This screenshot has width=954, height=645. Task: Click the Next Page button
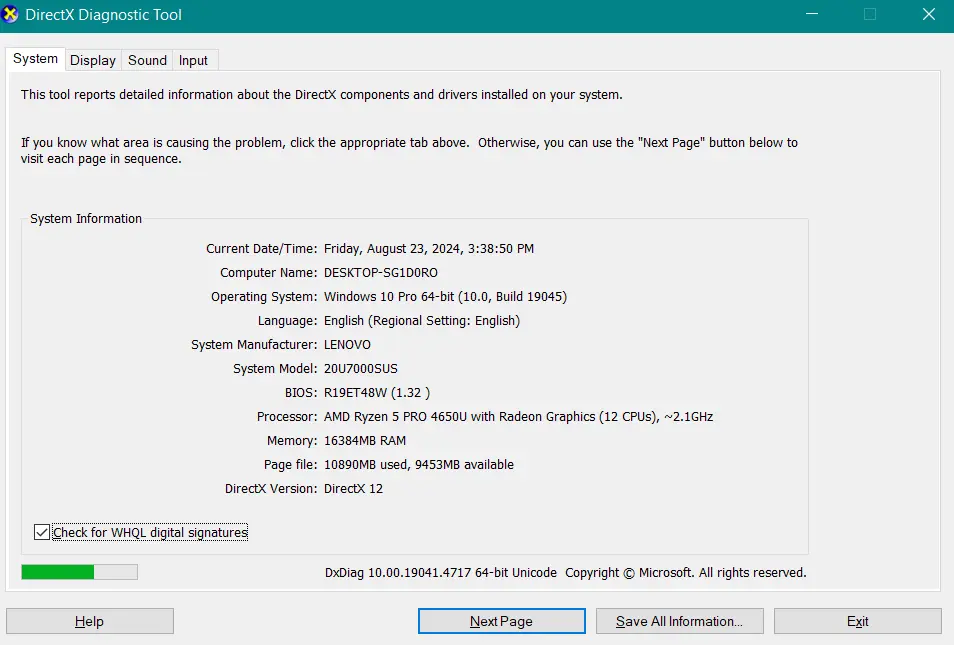pyautogui.click(x=501, y=621)
